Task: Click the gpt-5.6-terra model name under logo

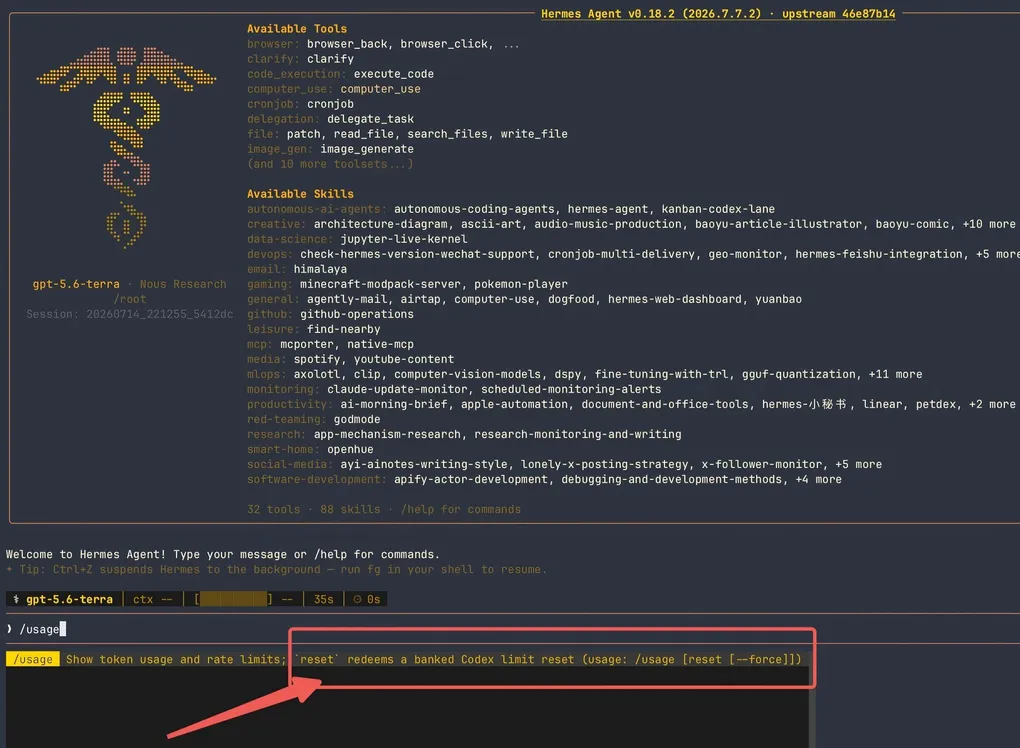Action: tap(76, 284)
